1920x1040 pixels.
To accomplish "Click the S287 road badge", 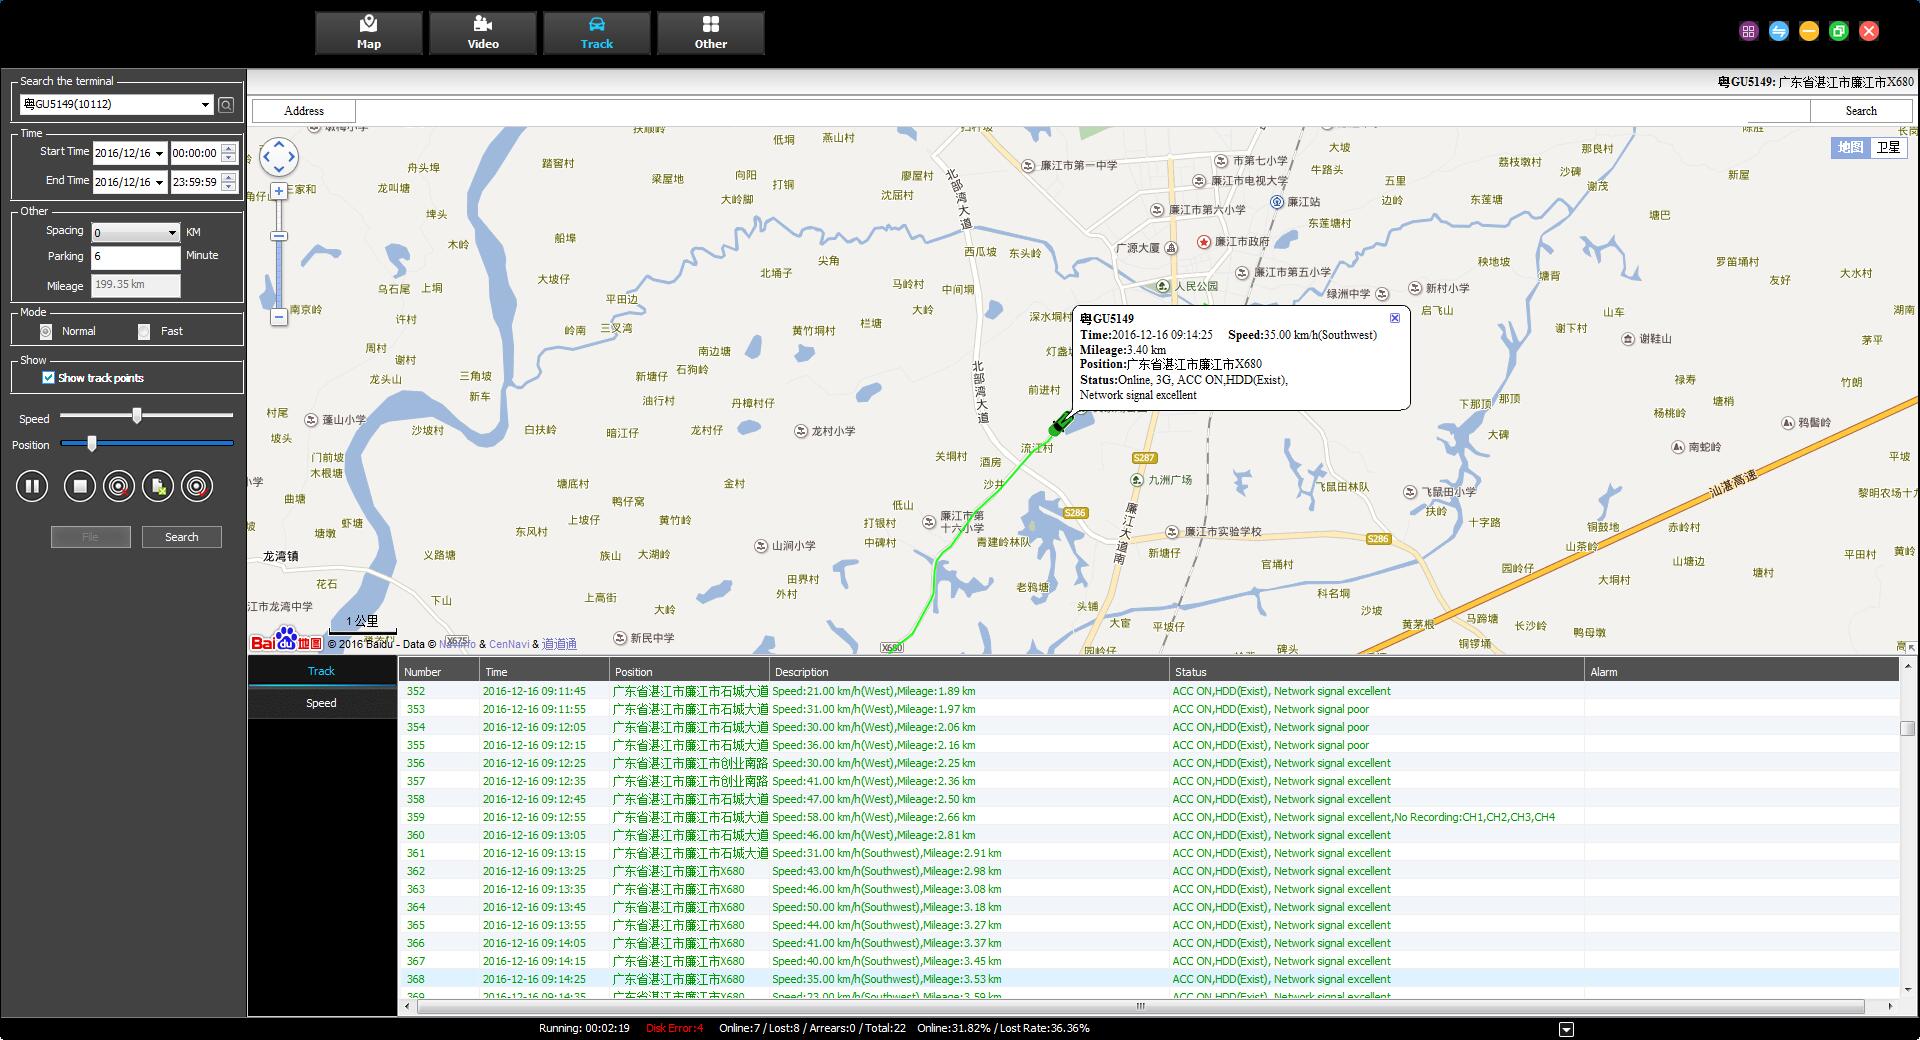I will [1144, 458].
